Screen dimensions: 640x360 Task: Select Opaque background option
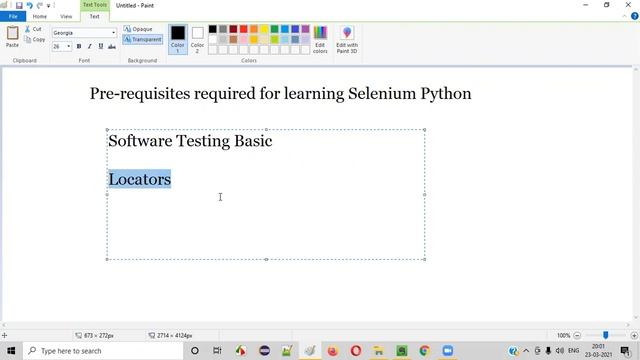(x=138, y=29)
